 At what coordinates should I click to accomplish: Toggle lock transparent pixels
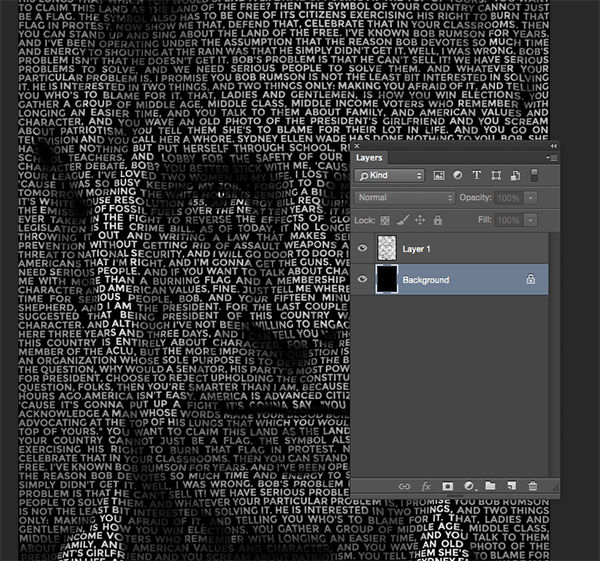click(385, 219)
